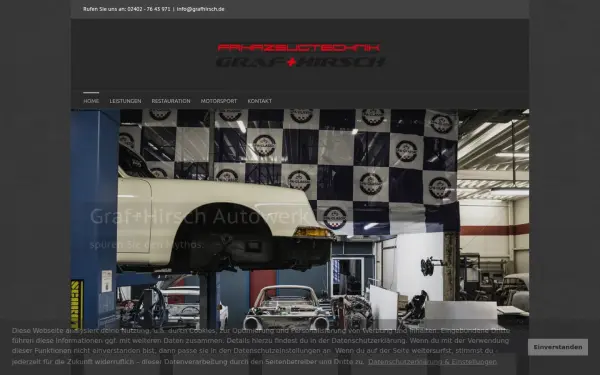
Task: Select the Motorsport menu item
Action: coord(219,101)
